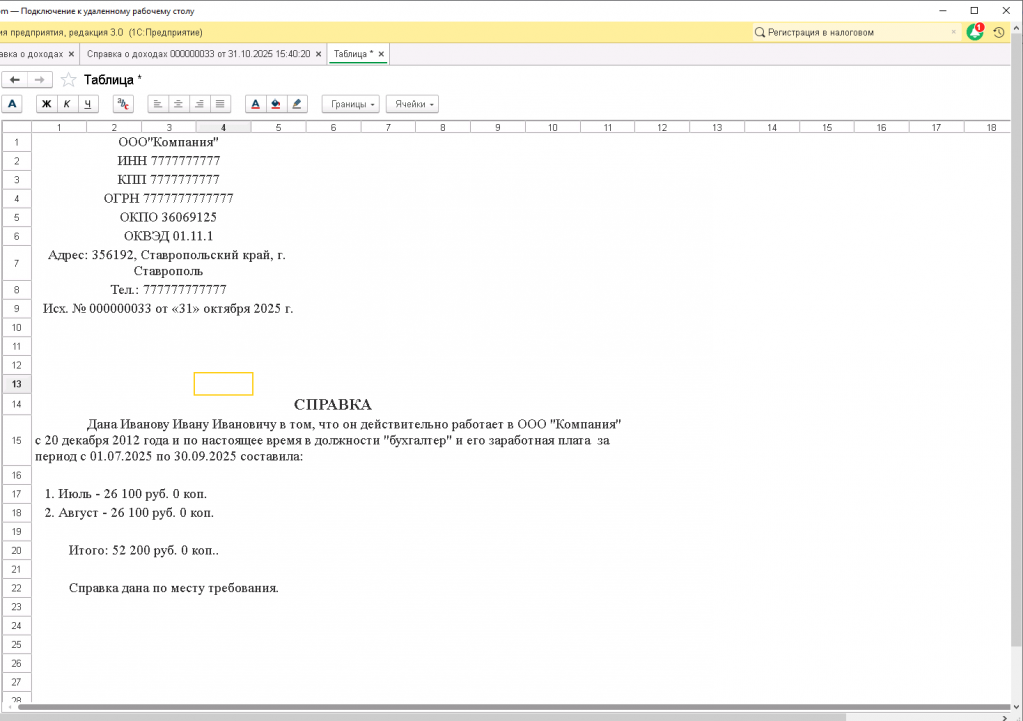The height and width of the screenshot is (721, 1023).
Task: Click the Итого: 52 200 руб. line
Action: (x=144, y=551)
